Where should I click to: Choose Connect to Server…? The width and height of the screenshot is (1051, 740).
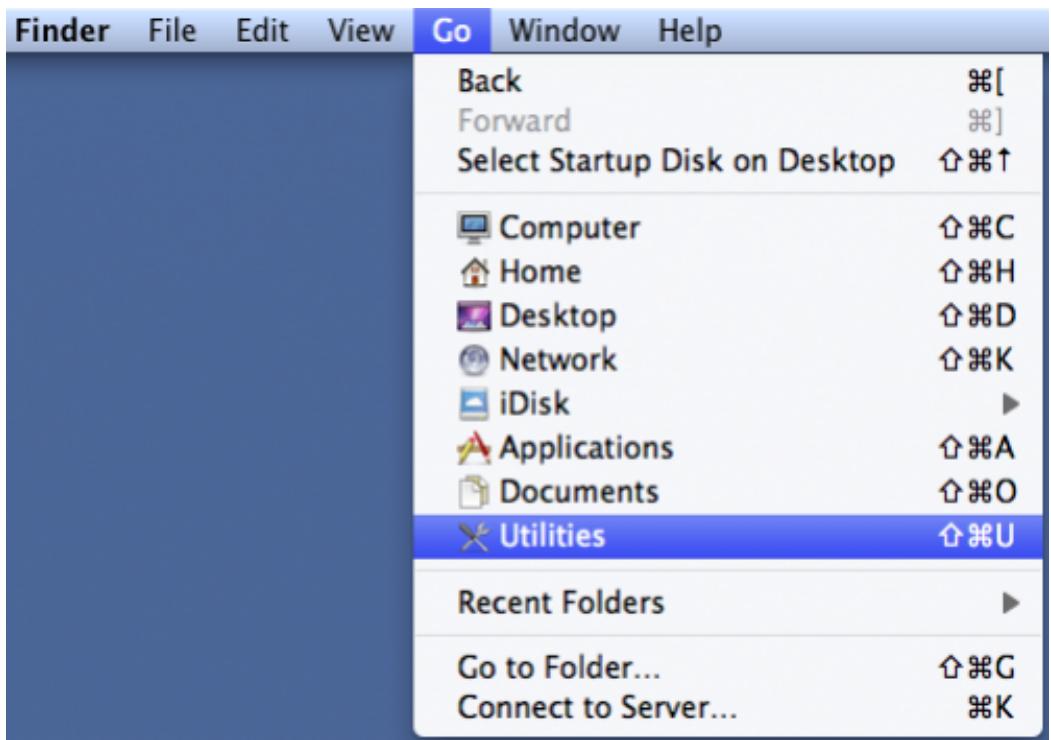click(x=728, y=708)
